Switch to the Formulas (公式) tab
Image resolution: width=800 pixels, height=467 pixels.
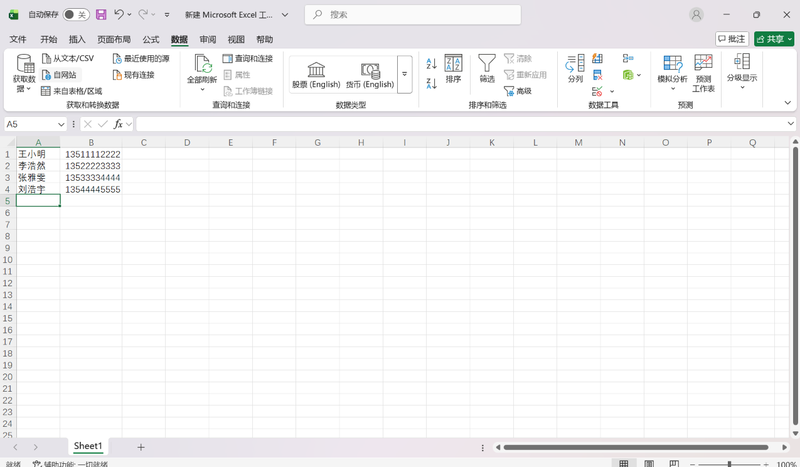(151, 39)
